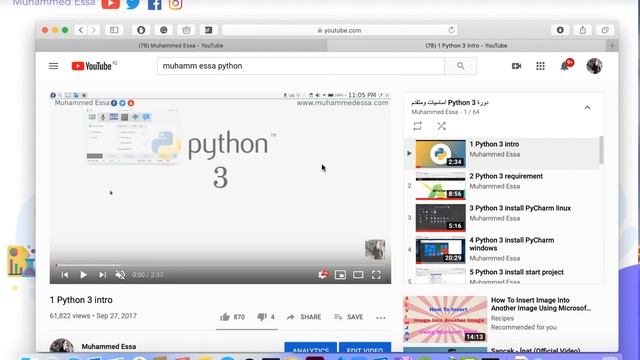Open Safari share button
The height and width of the screenshot is (360, 640).
[582, 30]
